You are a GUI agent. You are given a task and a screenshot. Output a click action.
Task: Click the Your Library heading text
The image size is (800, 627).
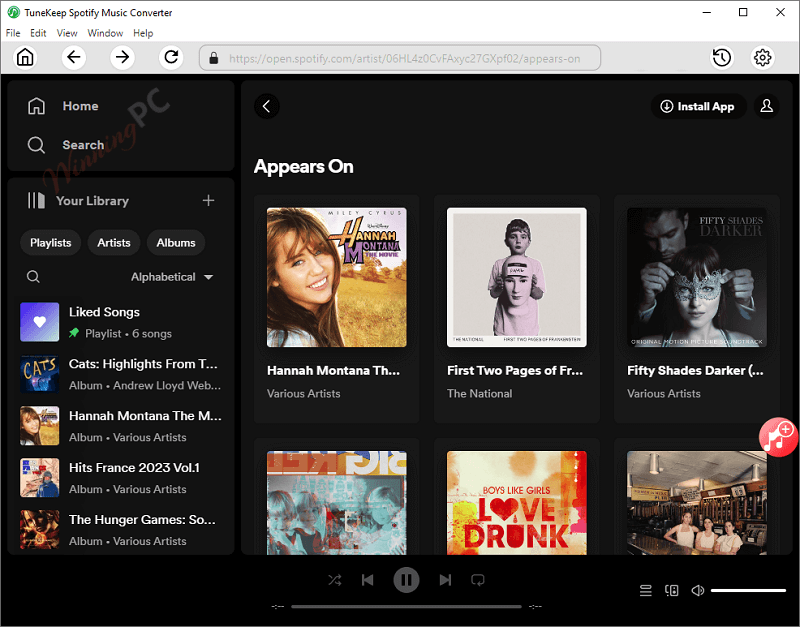click(x=92, y=200)
